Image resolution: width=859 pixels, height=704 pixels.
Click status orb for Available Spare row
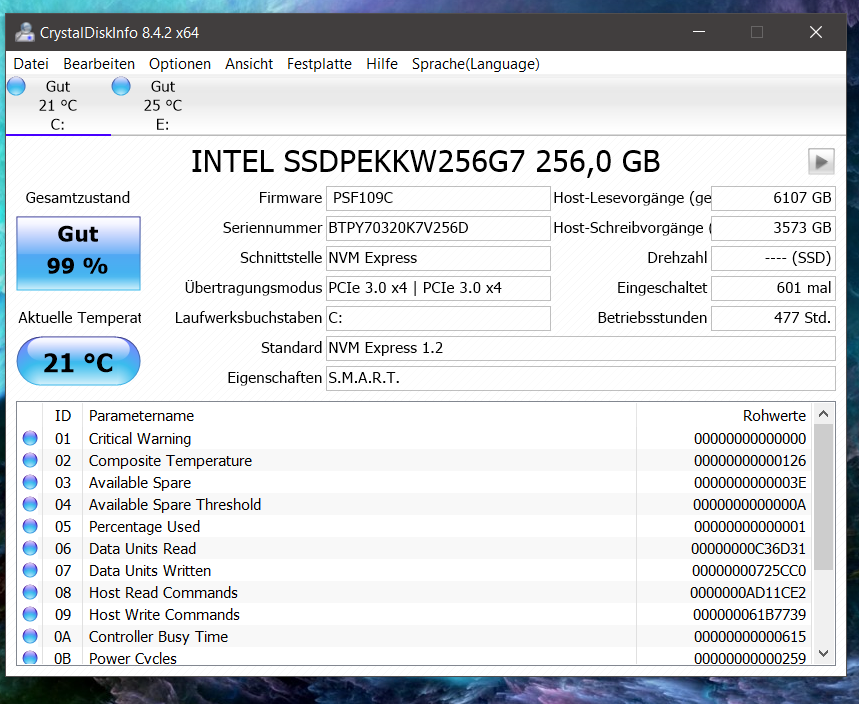tap(30, 482)
